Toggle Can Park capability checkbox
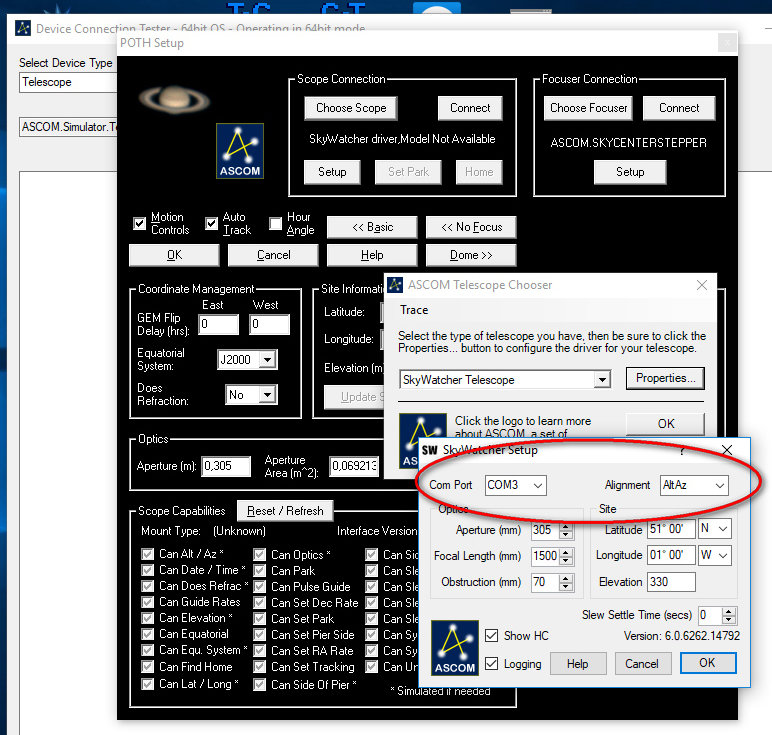This screenshot has height=735, width=772. tap(259, 571)
